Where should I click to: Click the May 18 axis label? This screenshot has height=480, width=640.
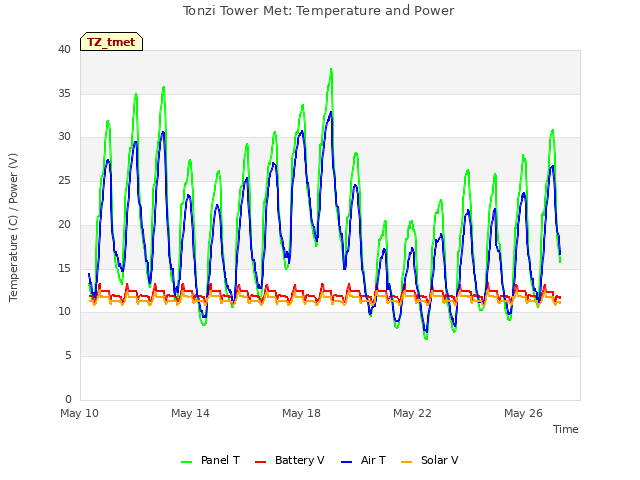click(x=301, y=413)
